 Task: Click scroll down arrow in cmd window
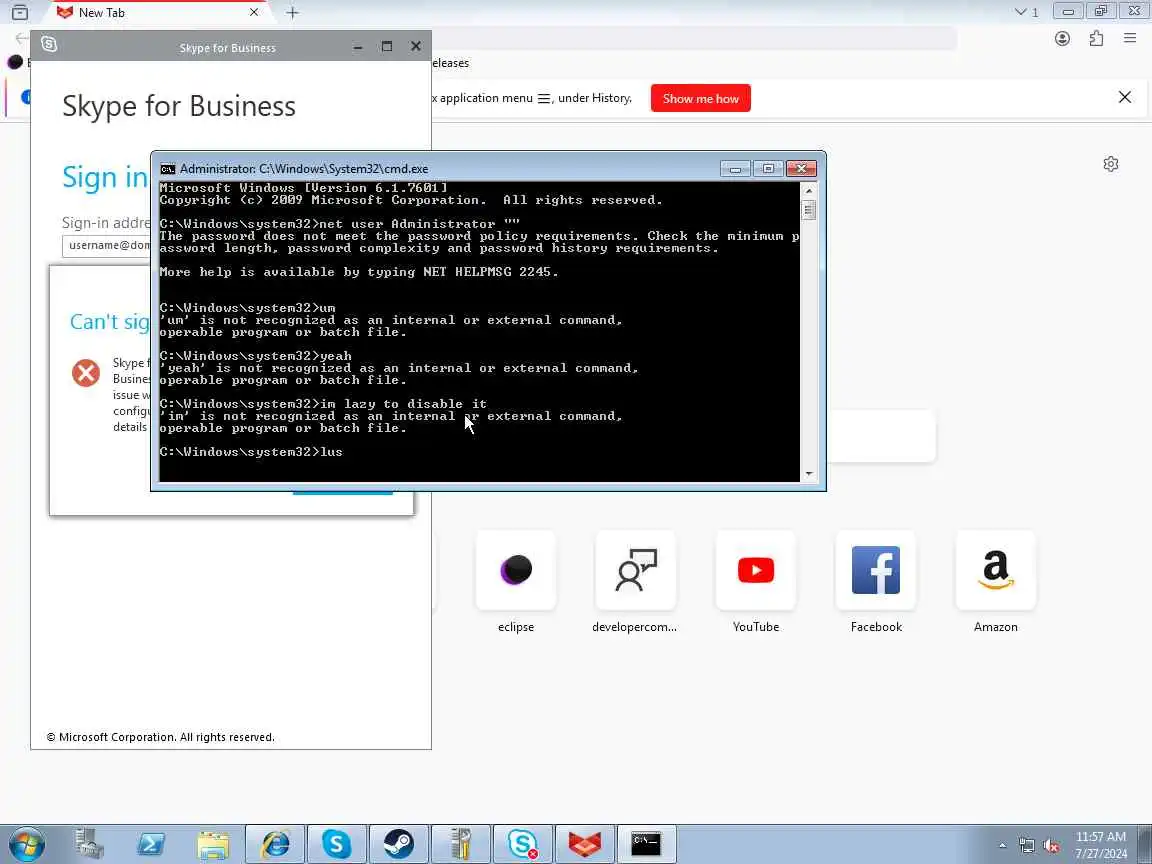[809, 474]
